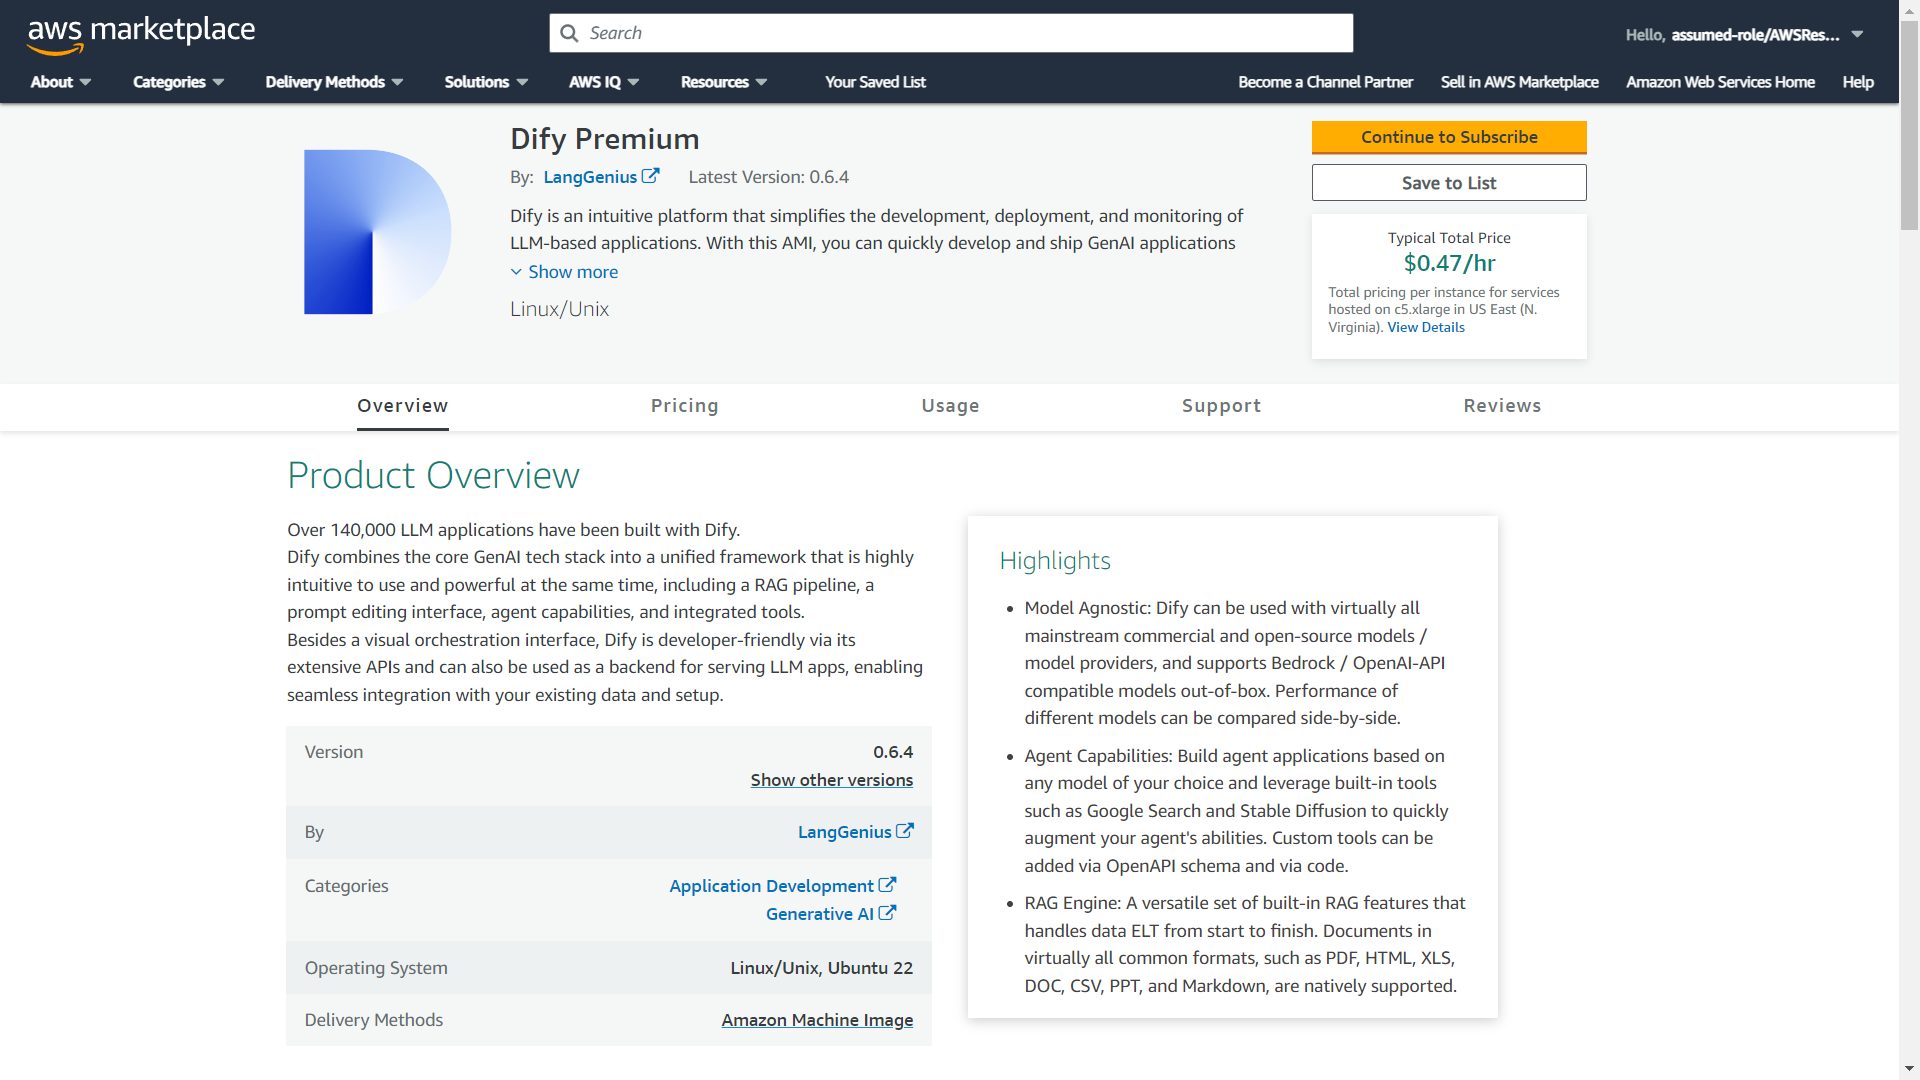This screenshot has height=1080, width=1920.
Task: Click external link icon beside LangGenius header
Action: [x=651, y=176]
